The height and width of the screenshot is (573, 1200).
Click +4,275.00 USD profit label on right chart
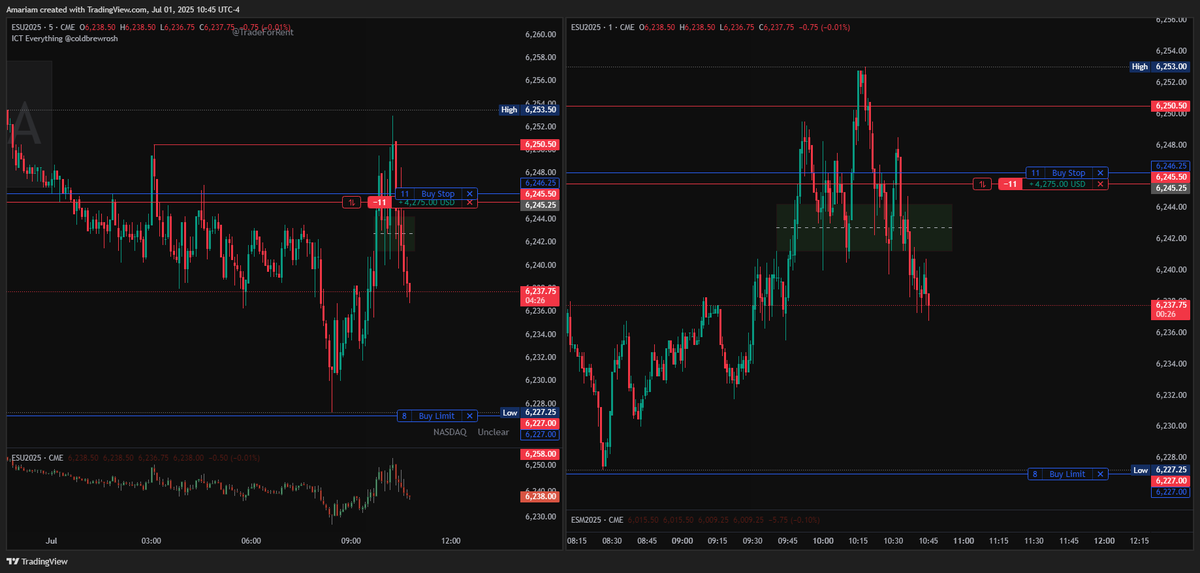point(1058,184)
